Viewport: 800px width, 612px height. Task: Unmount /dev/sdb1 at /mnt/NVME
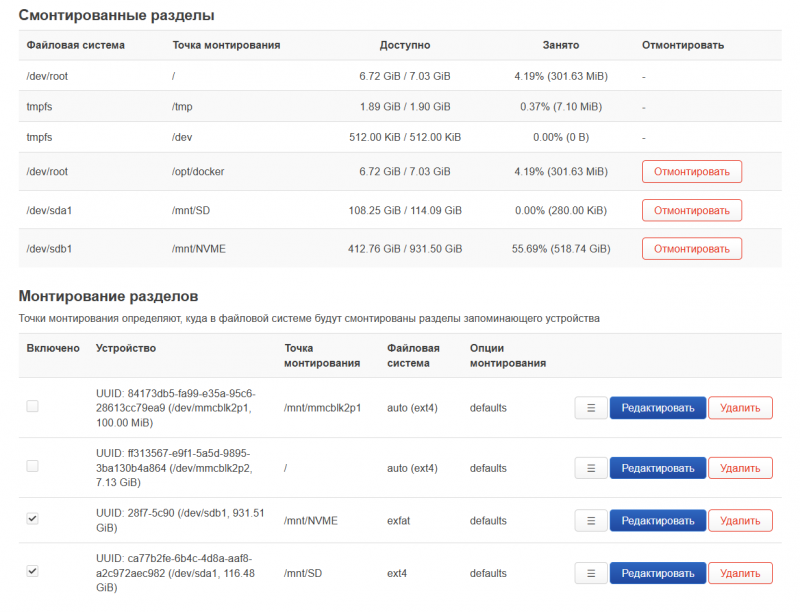691,248
